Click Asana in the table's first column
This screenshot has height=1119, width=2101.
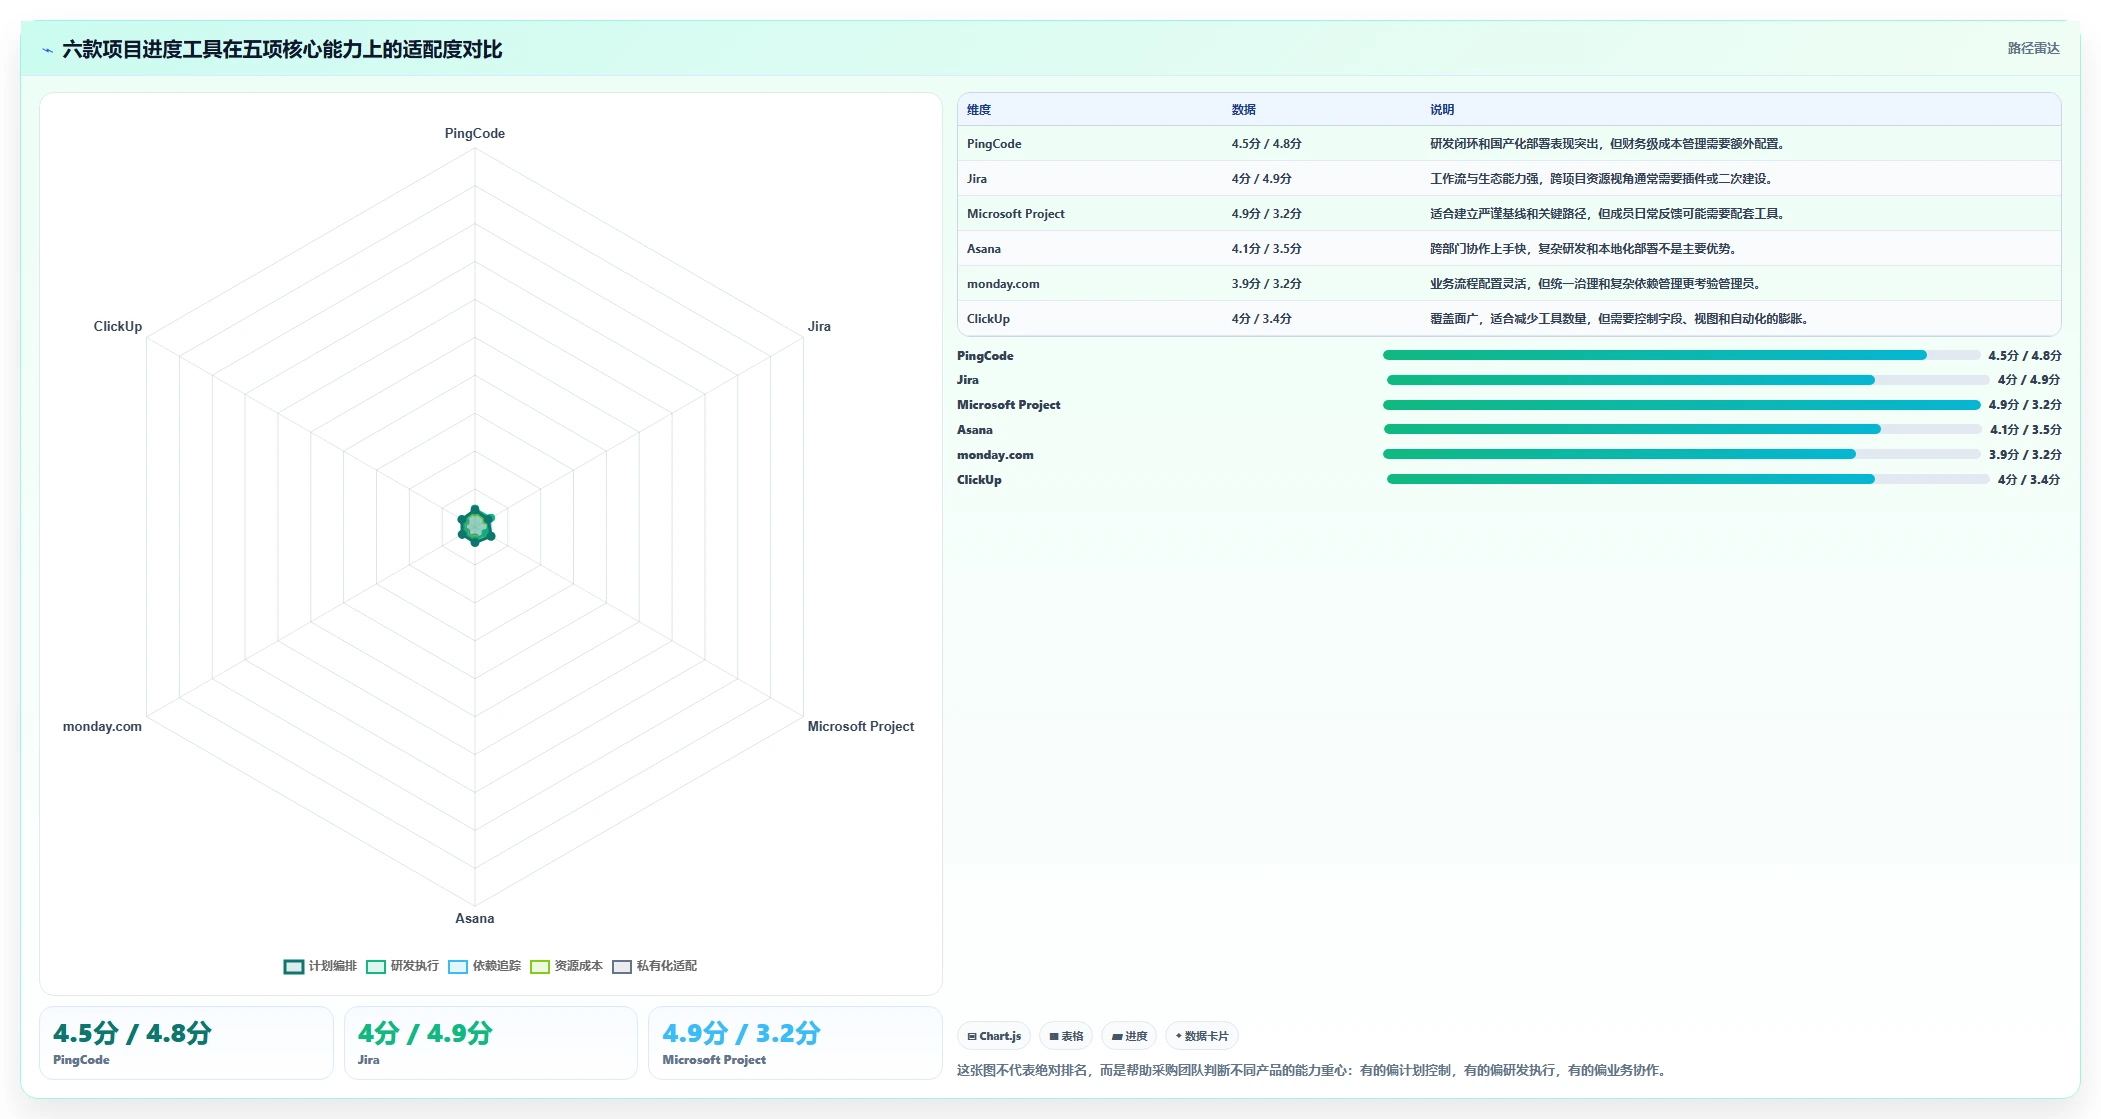[x=984, y=249]
